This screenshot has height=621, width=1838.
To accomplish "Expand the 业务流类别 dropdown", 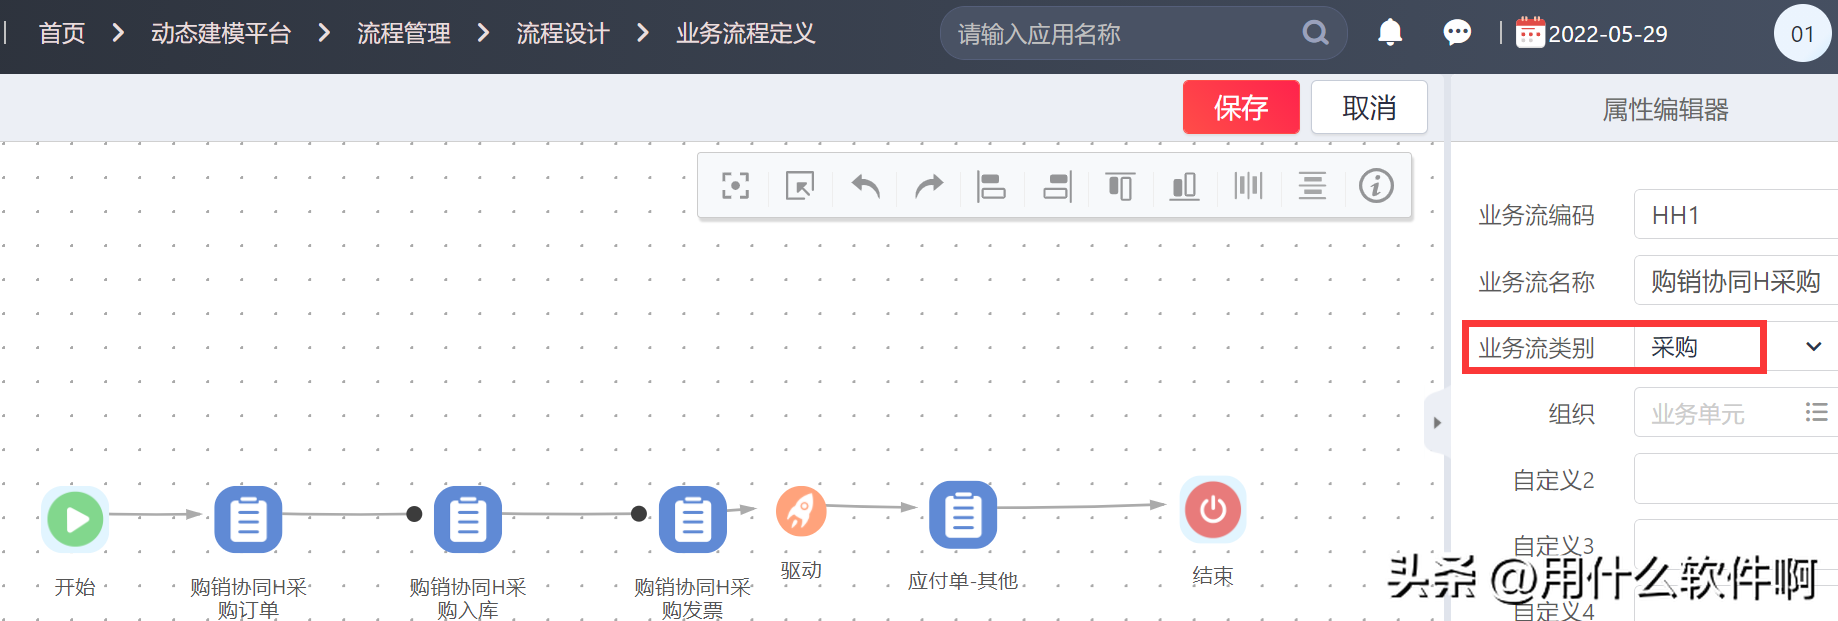I will (x=1813, y=347).
